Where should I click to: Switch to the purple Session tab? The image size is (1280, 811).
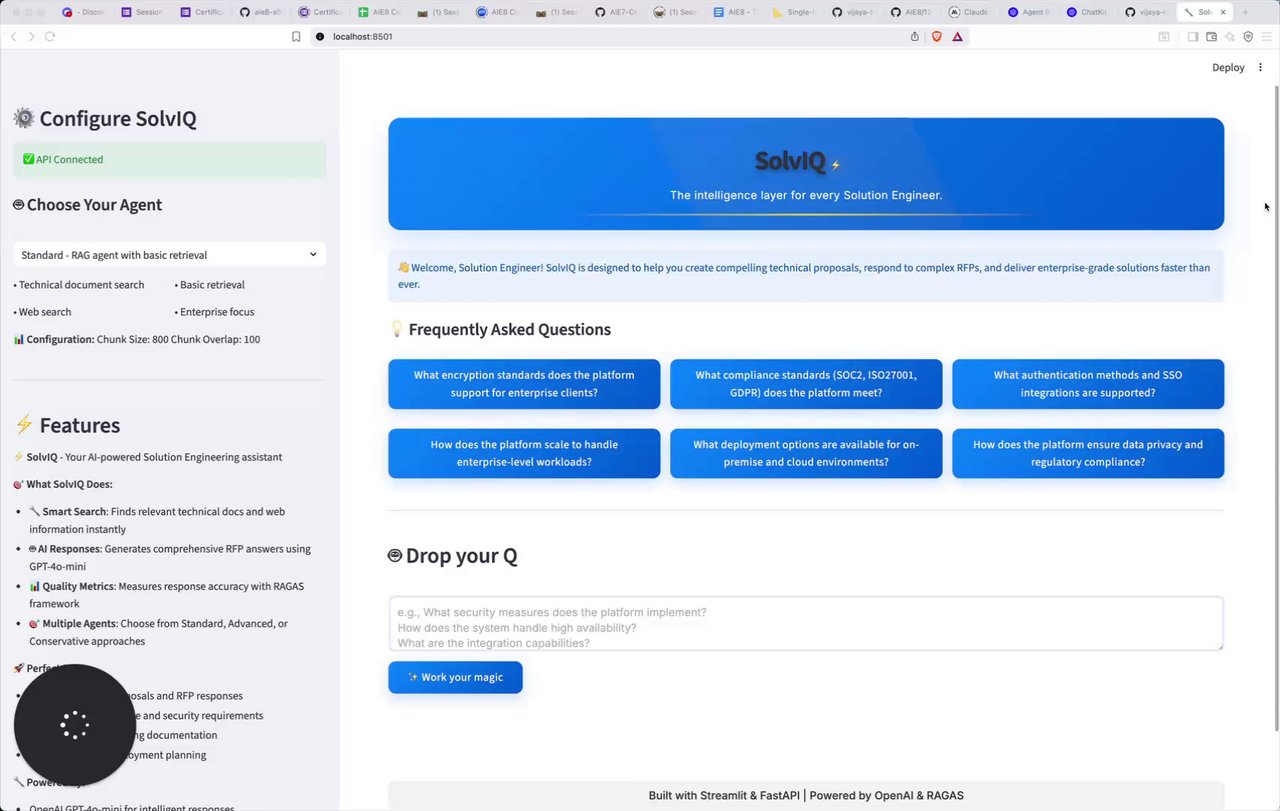[141, 12]
